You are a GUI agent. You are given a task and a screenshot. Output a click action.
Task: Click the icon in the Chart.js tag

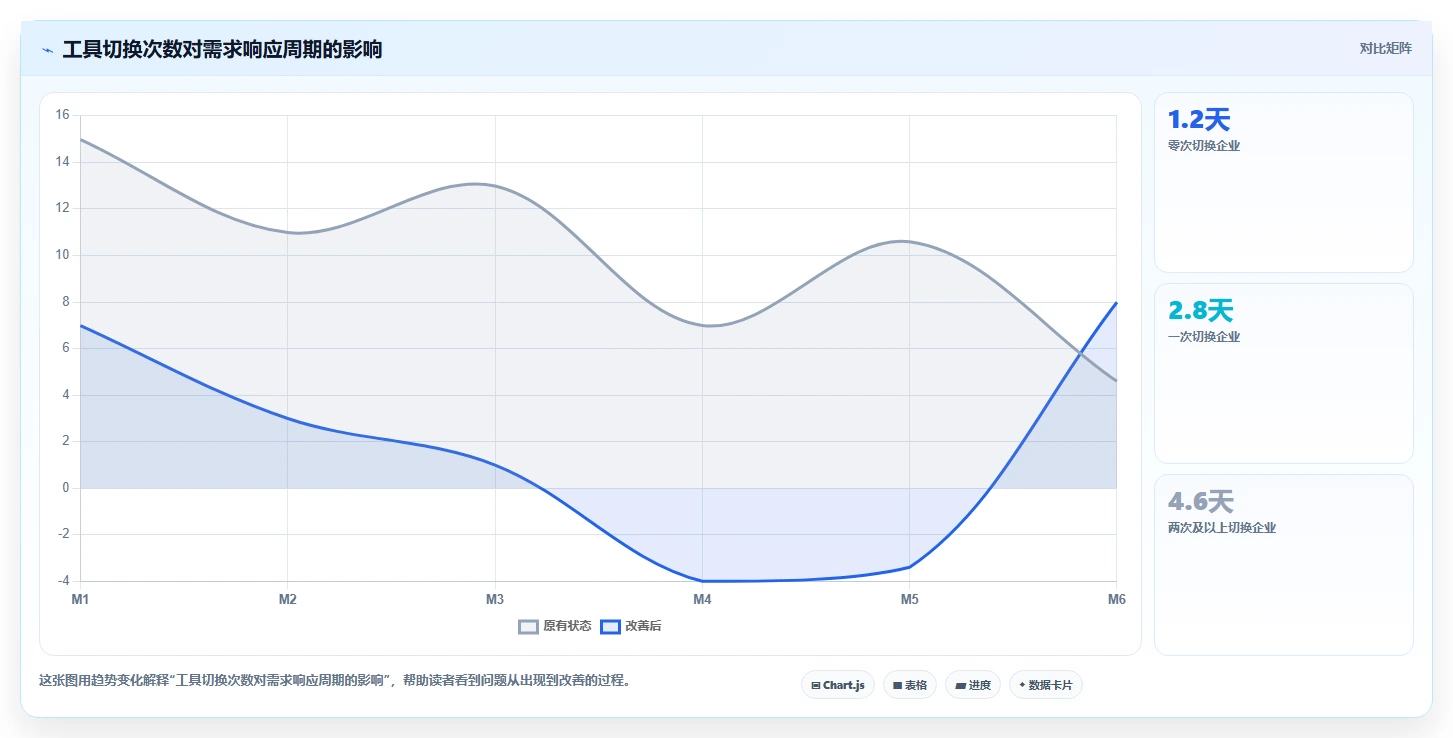[x=816, y=686]
